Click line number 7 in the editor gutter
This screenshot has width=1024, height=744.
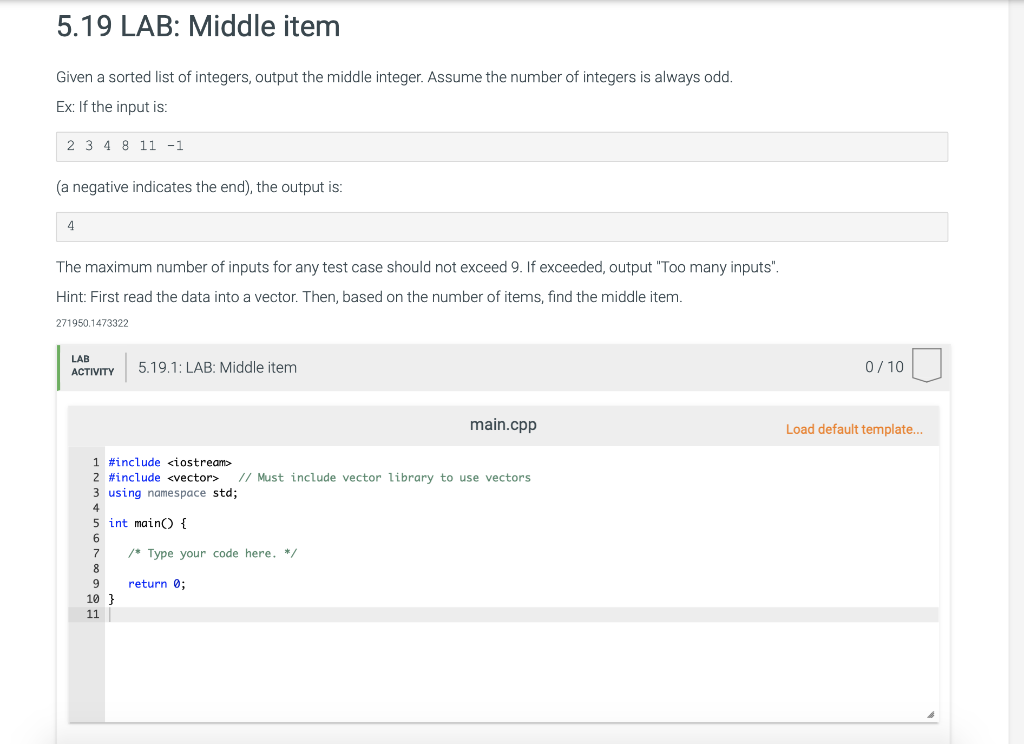(96, 553)
